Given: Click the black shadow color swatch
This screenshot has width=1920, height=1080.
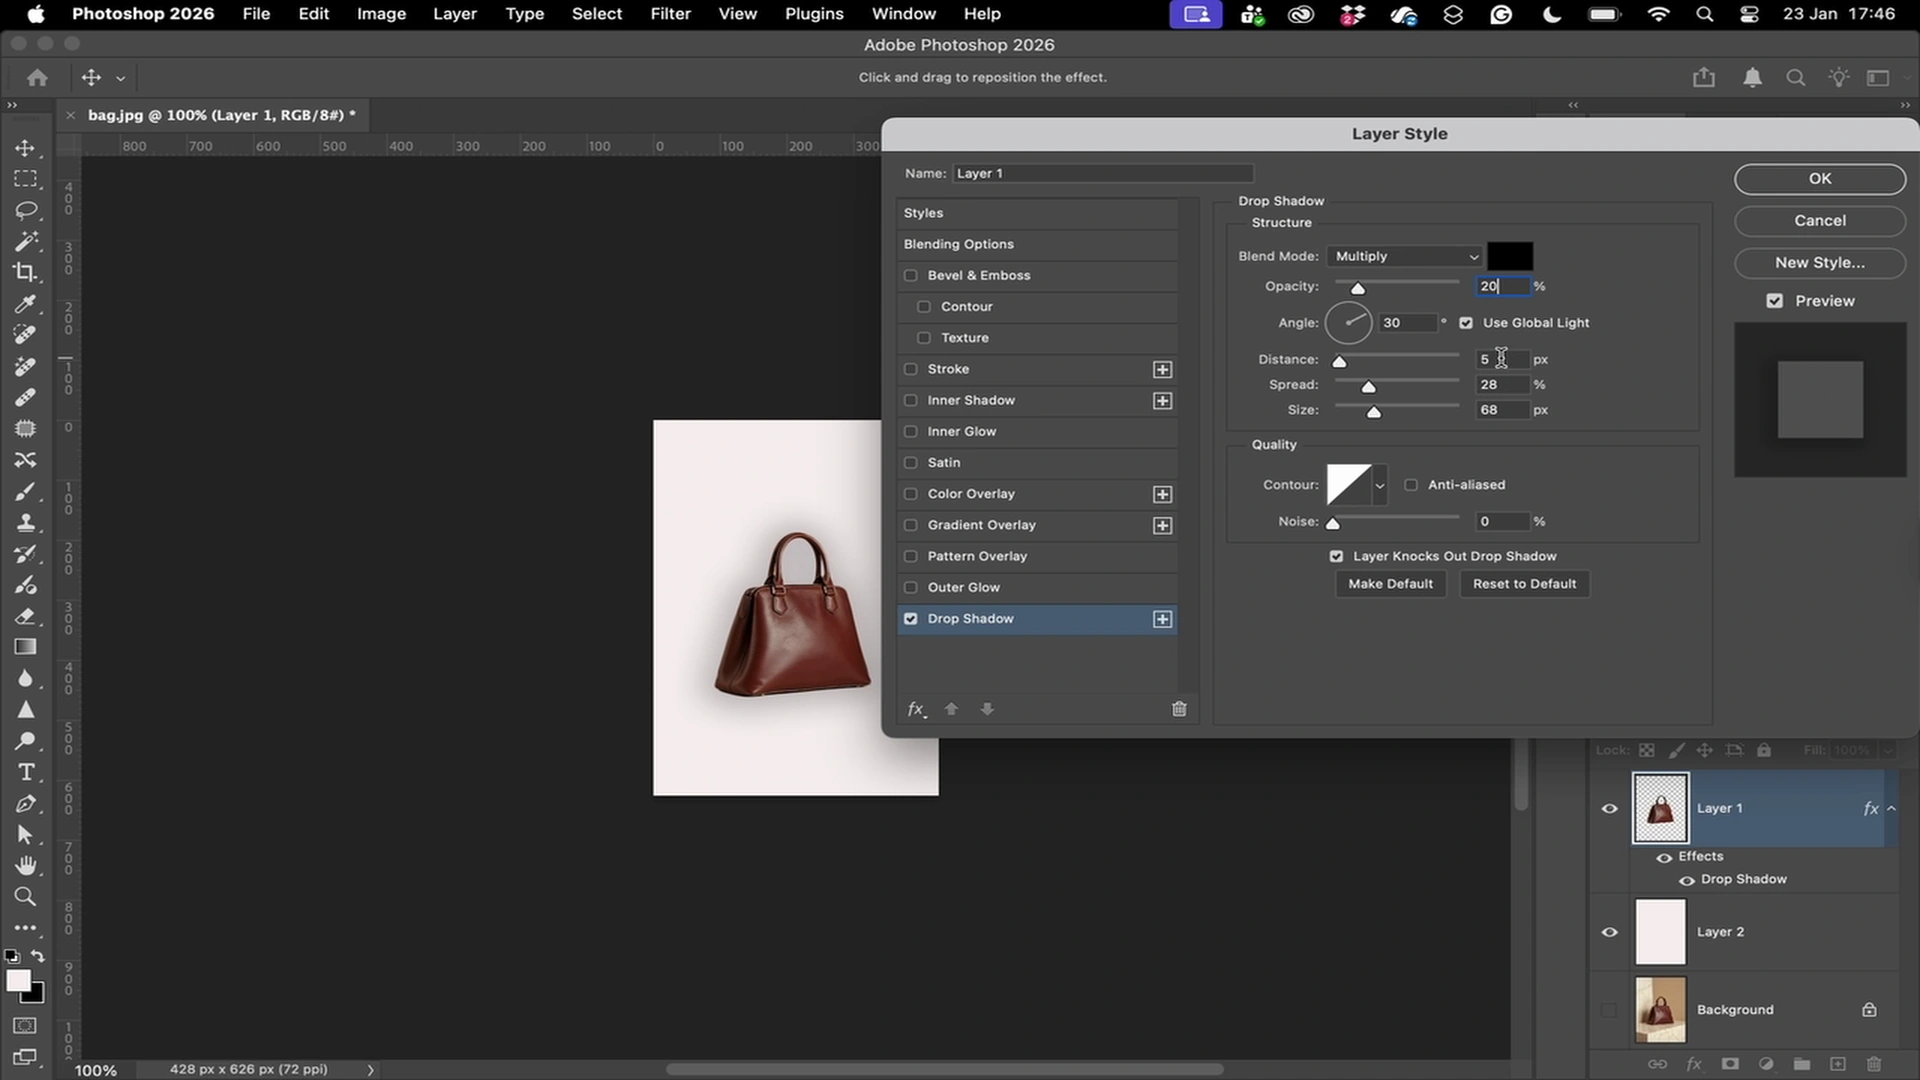Looking at the screenshot, I should click(1509, 256).
